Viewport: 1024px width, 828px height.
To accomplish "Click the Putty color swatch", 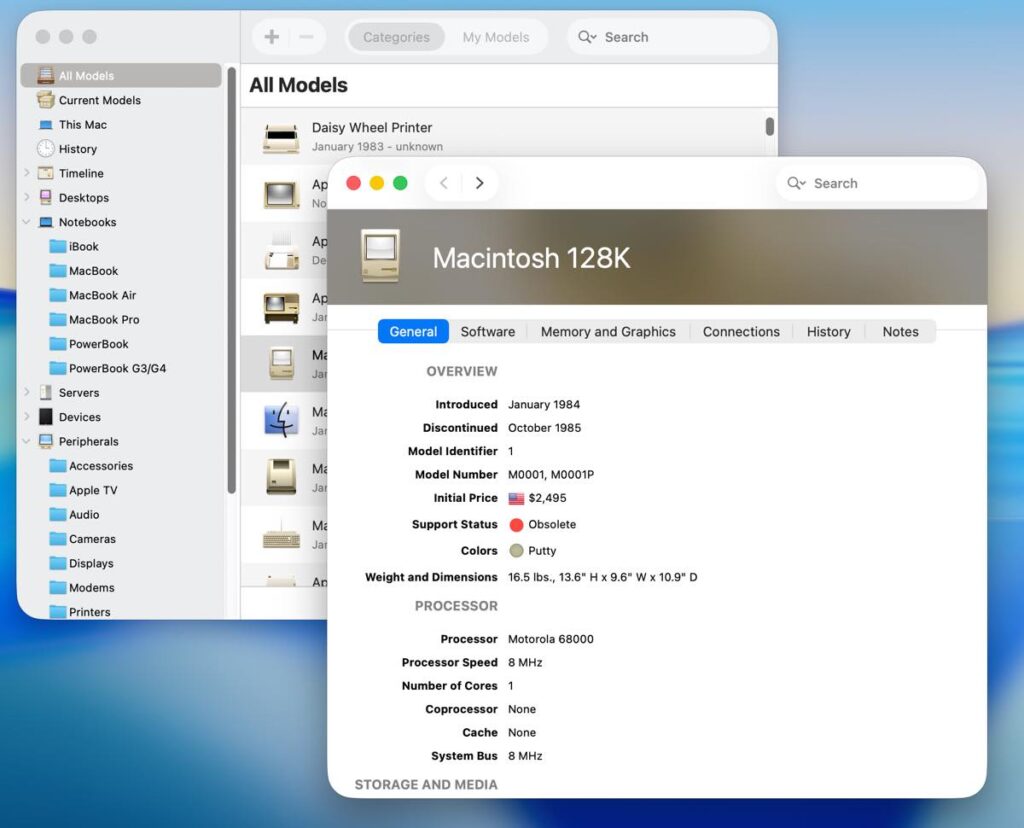I will (x=516, y=551).
